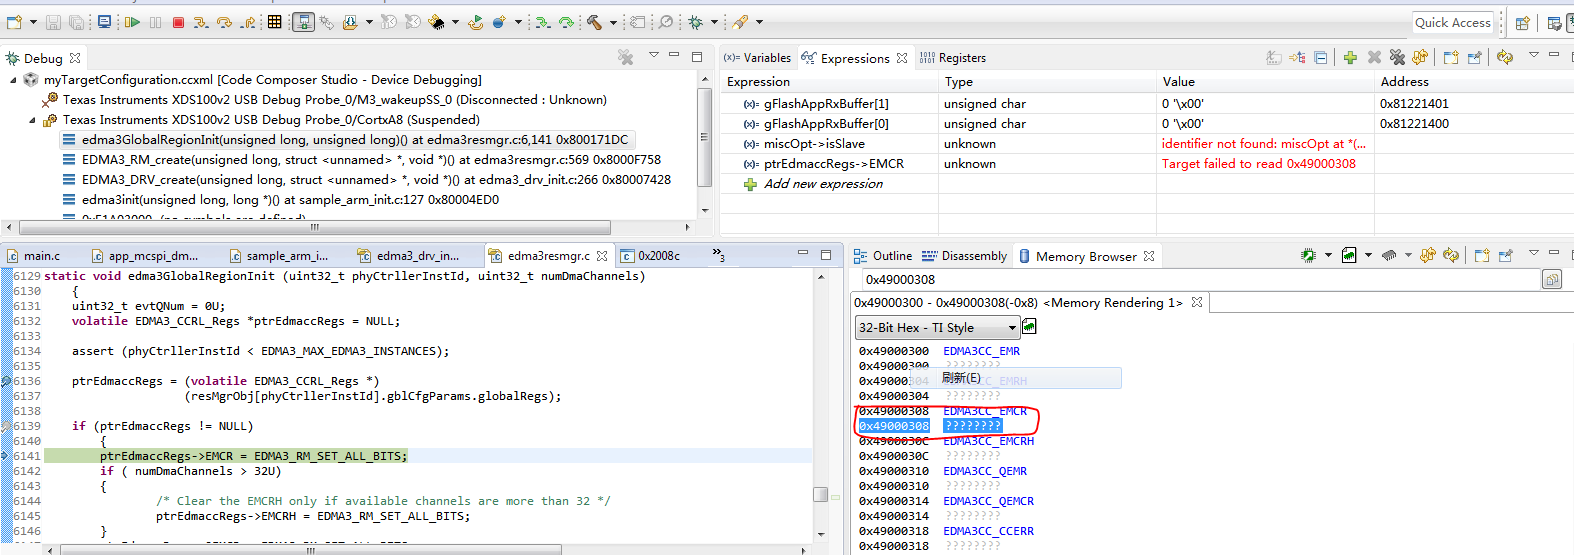Close the edma3resmgr.c editor tab

pyautogui.click(x=602, y=256)
